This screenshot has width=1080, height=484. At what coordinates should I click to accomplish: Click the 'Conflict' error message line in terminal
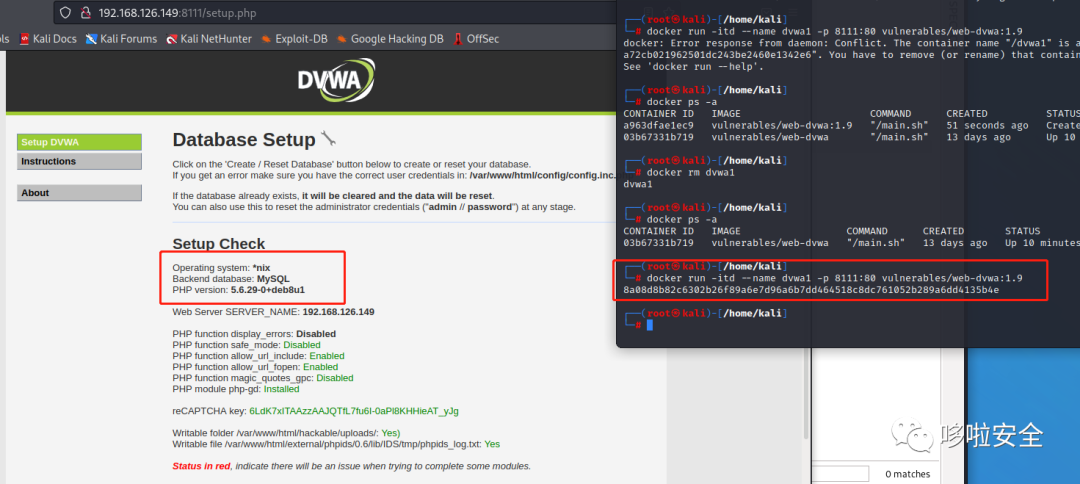click(x=851, y=43)
